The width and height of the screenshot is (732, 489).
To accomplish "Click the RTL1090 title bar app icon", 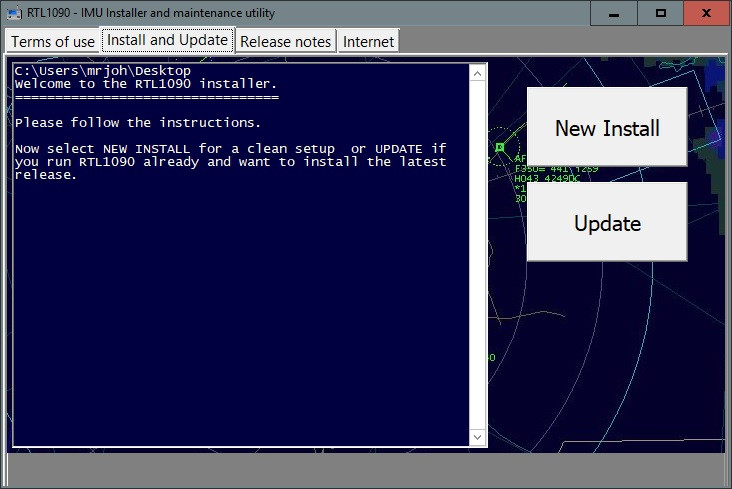I will click(14, 13).
